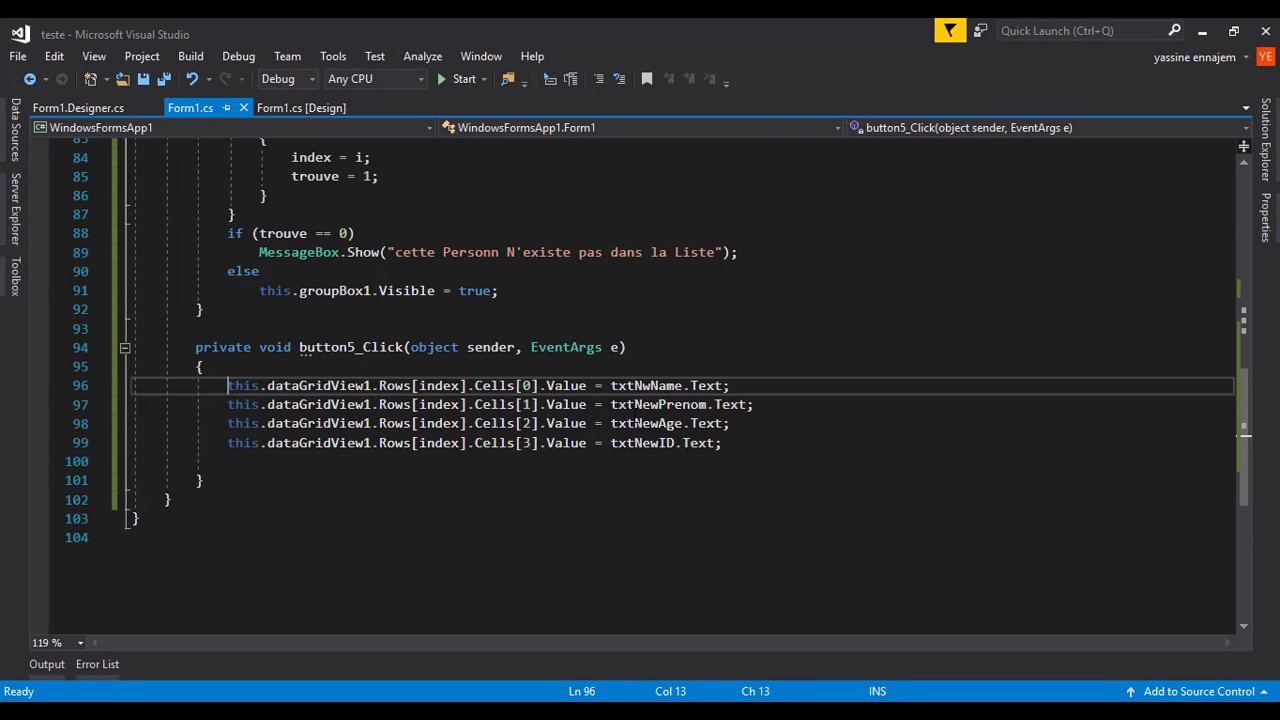Open the Window menu
The width and height of the screenshot is (1280, 720).
point(481,56)
